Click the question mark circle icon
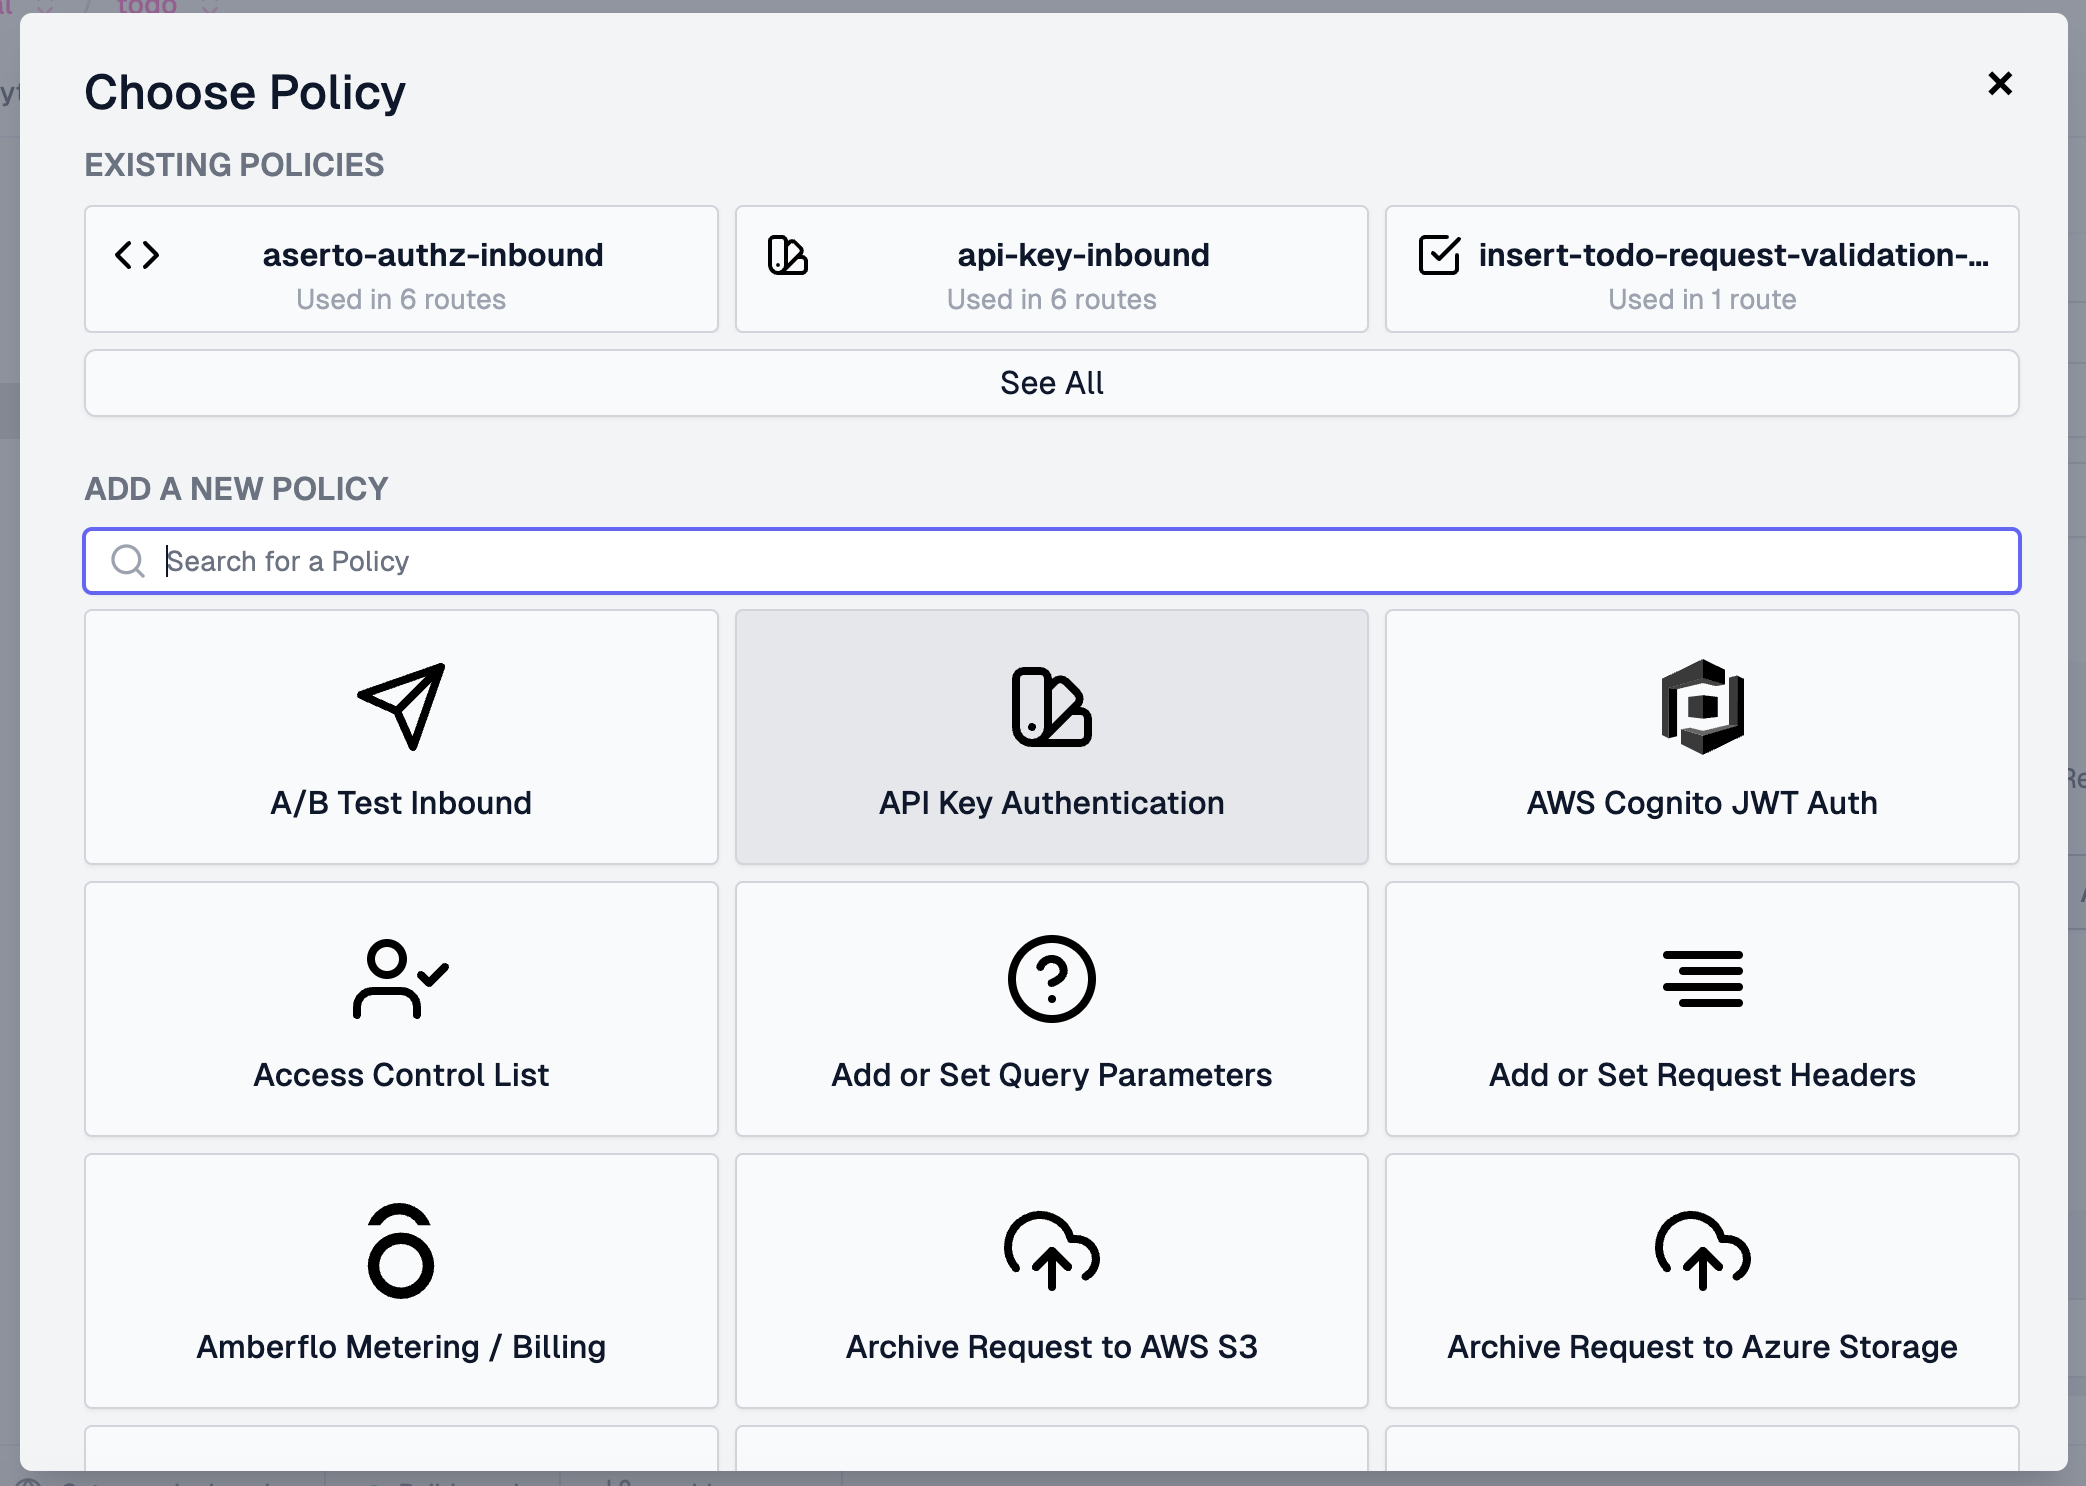The width and height of the screenshot is (2086, 1486). 1051,978
